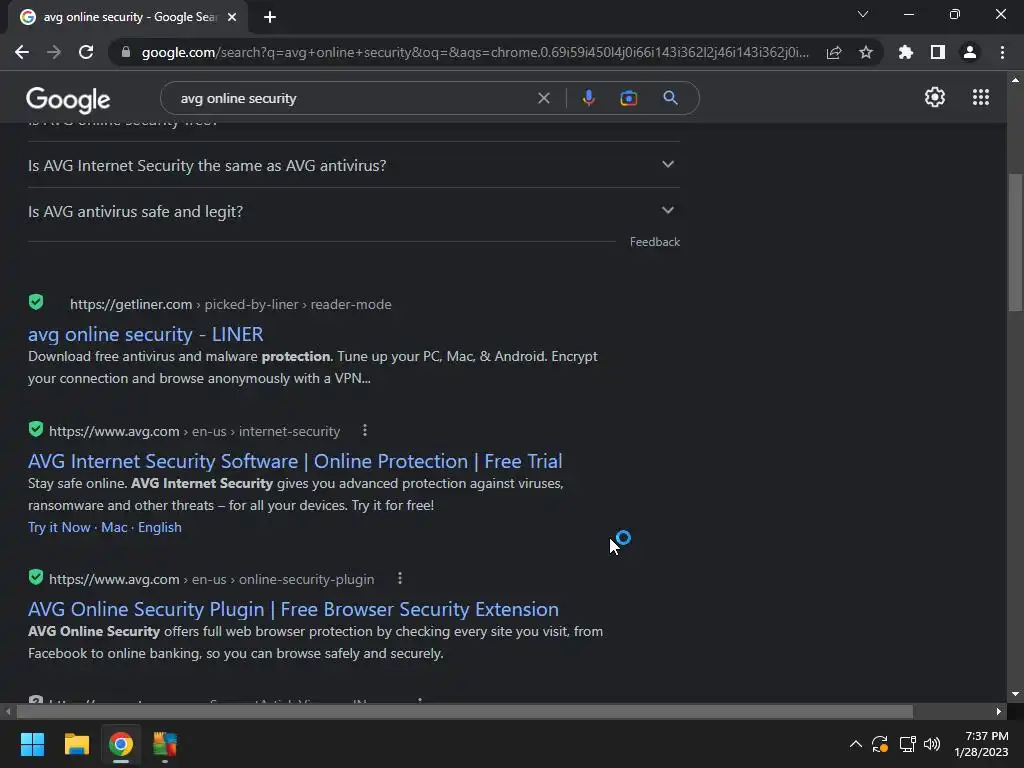Reload the Google search page

[86, 52]
